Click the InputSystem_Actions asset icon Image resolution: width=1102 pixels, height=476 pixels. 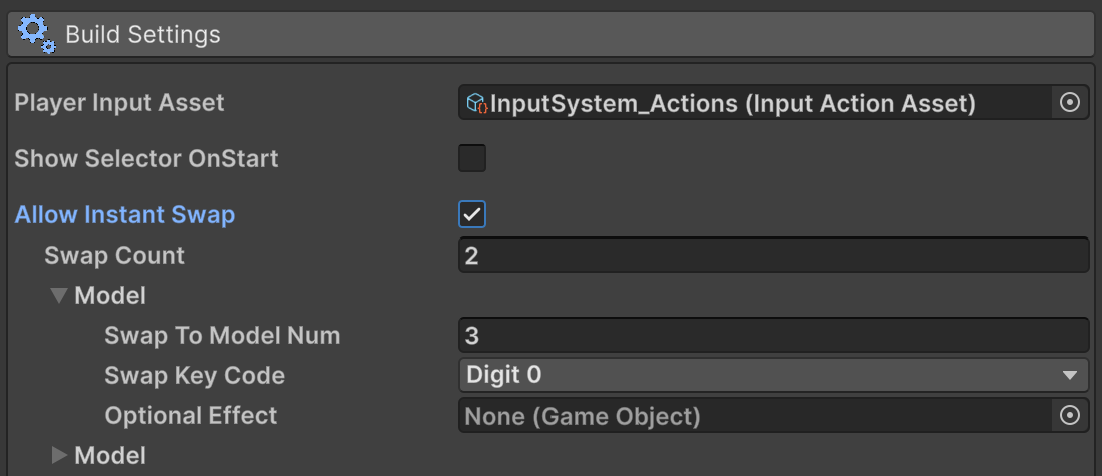click(477, 103)
